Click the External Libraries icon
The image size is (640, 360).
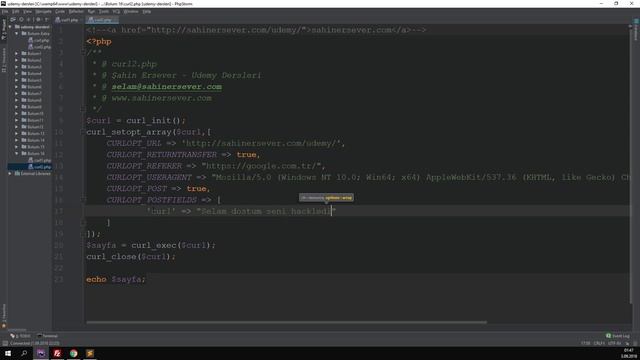coord(18,173)
